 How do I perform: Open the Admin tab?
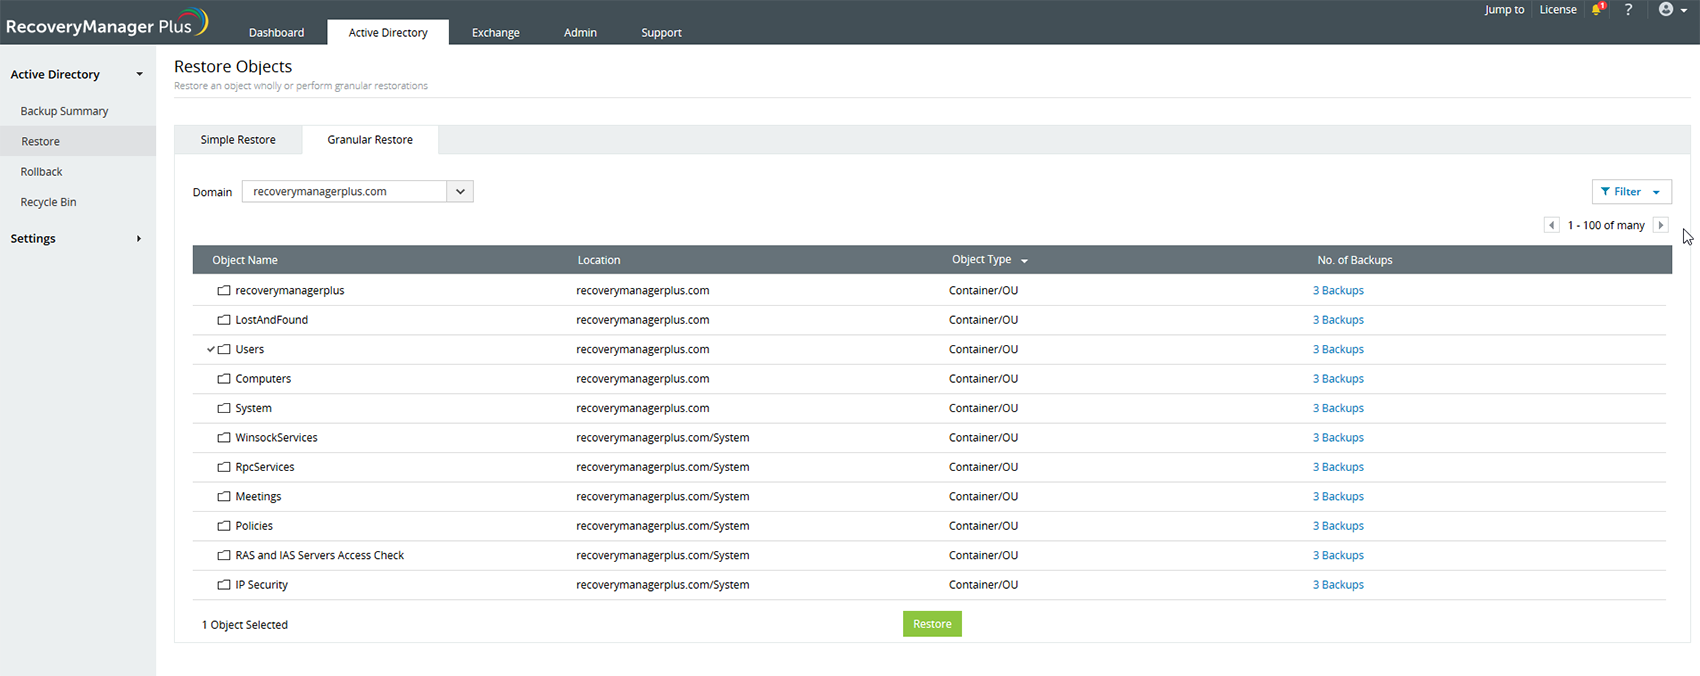point(580,32)
